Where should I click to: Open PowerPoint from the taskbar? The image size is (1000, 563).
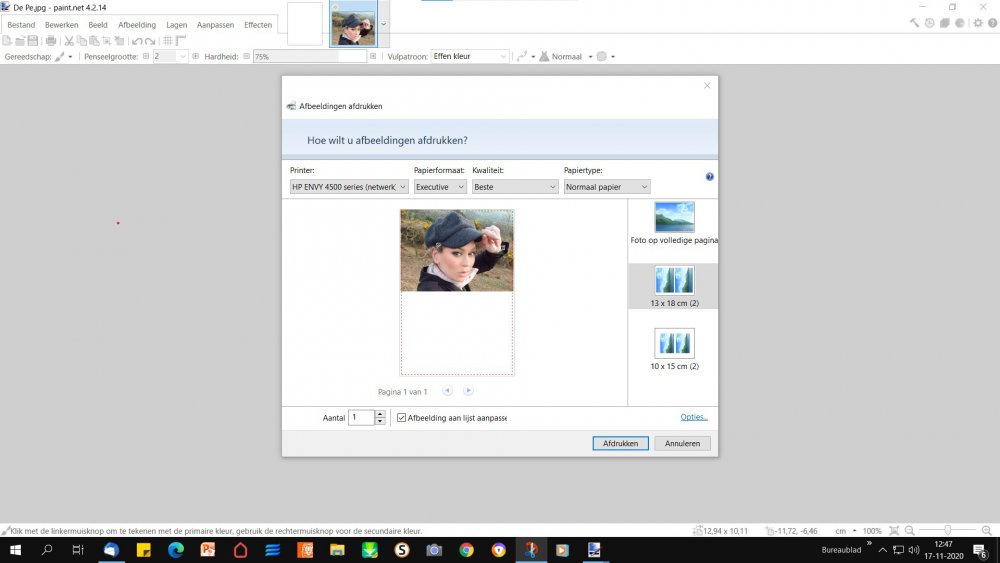[208, 550]
